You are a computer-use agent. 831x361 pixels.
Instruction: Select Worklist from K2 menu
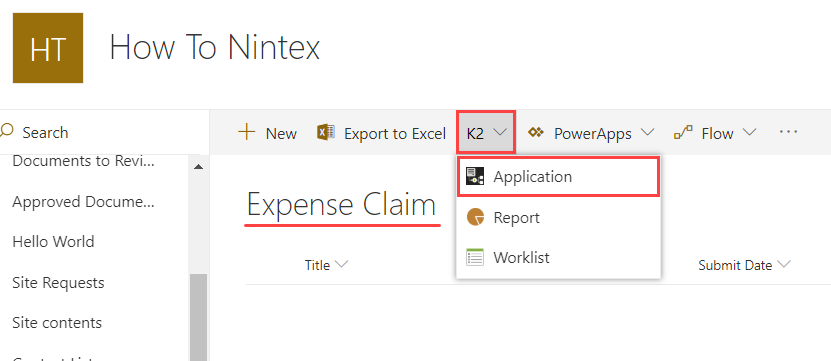tap(559, 258)
